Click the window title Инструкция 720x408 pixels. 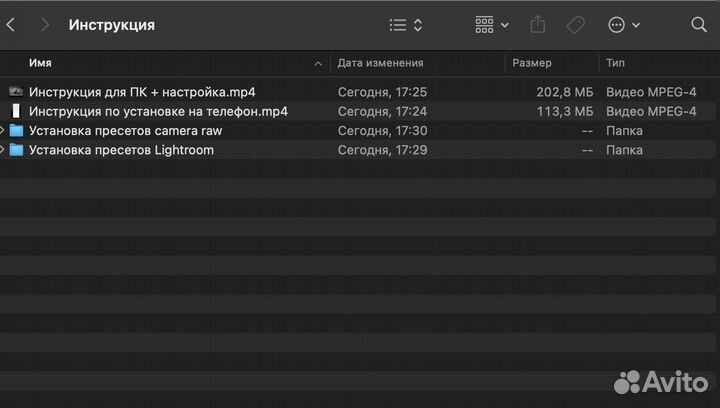pos(112,25)
